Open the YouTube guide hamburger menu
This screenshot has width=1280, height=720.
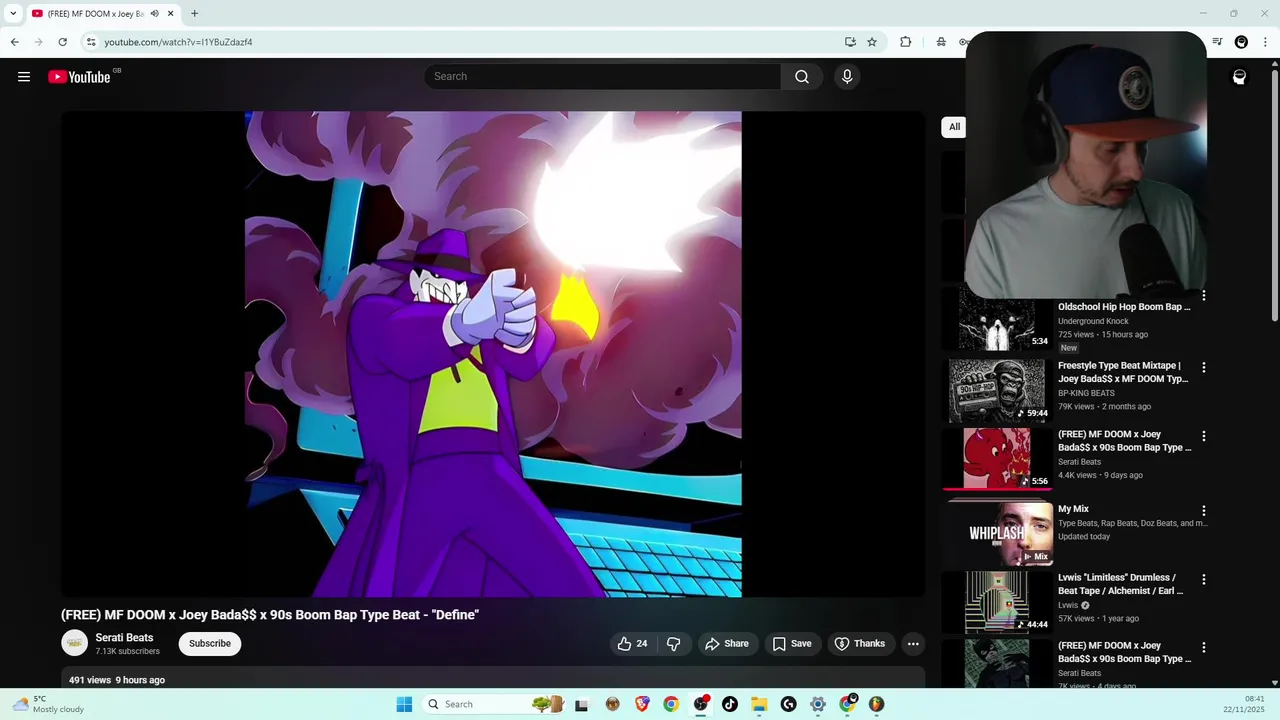(x=24, y=77)
